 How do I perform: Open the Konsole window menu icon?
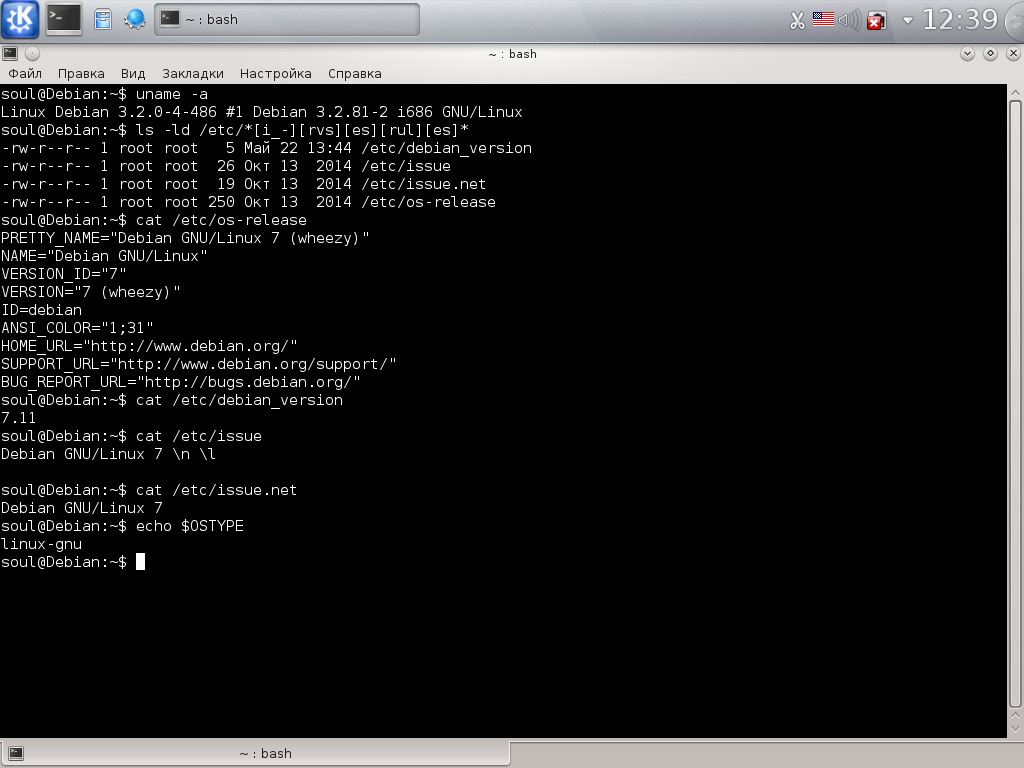10,54
